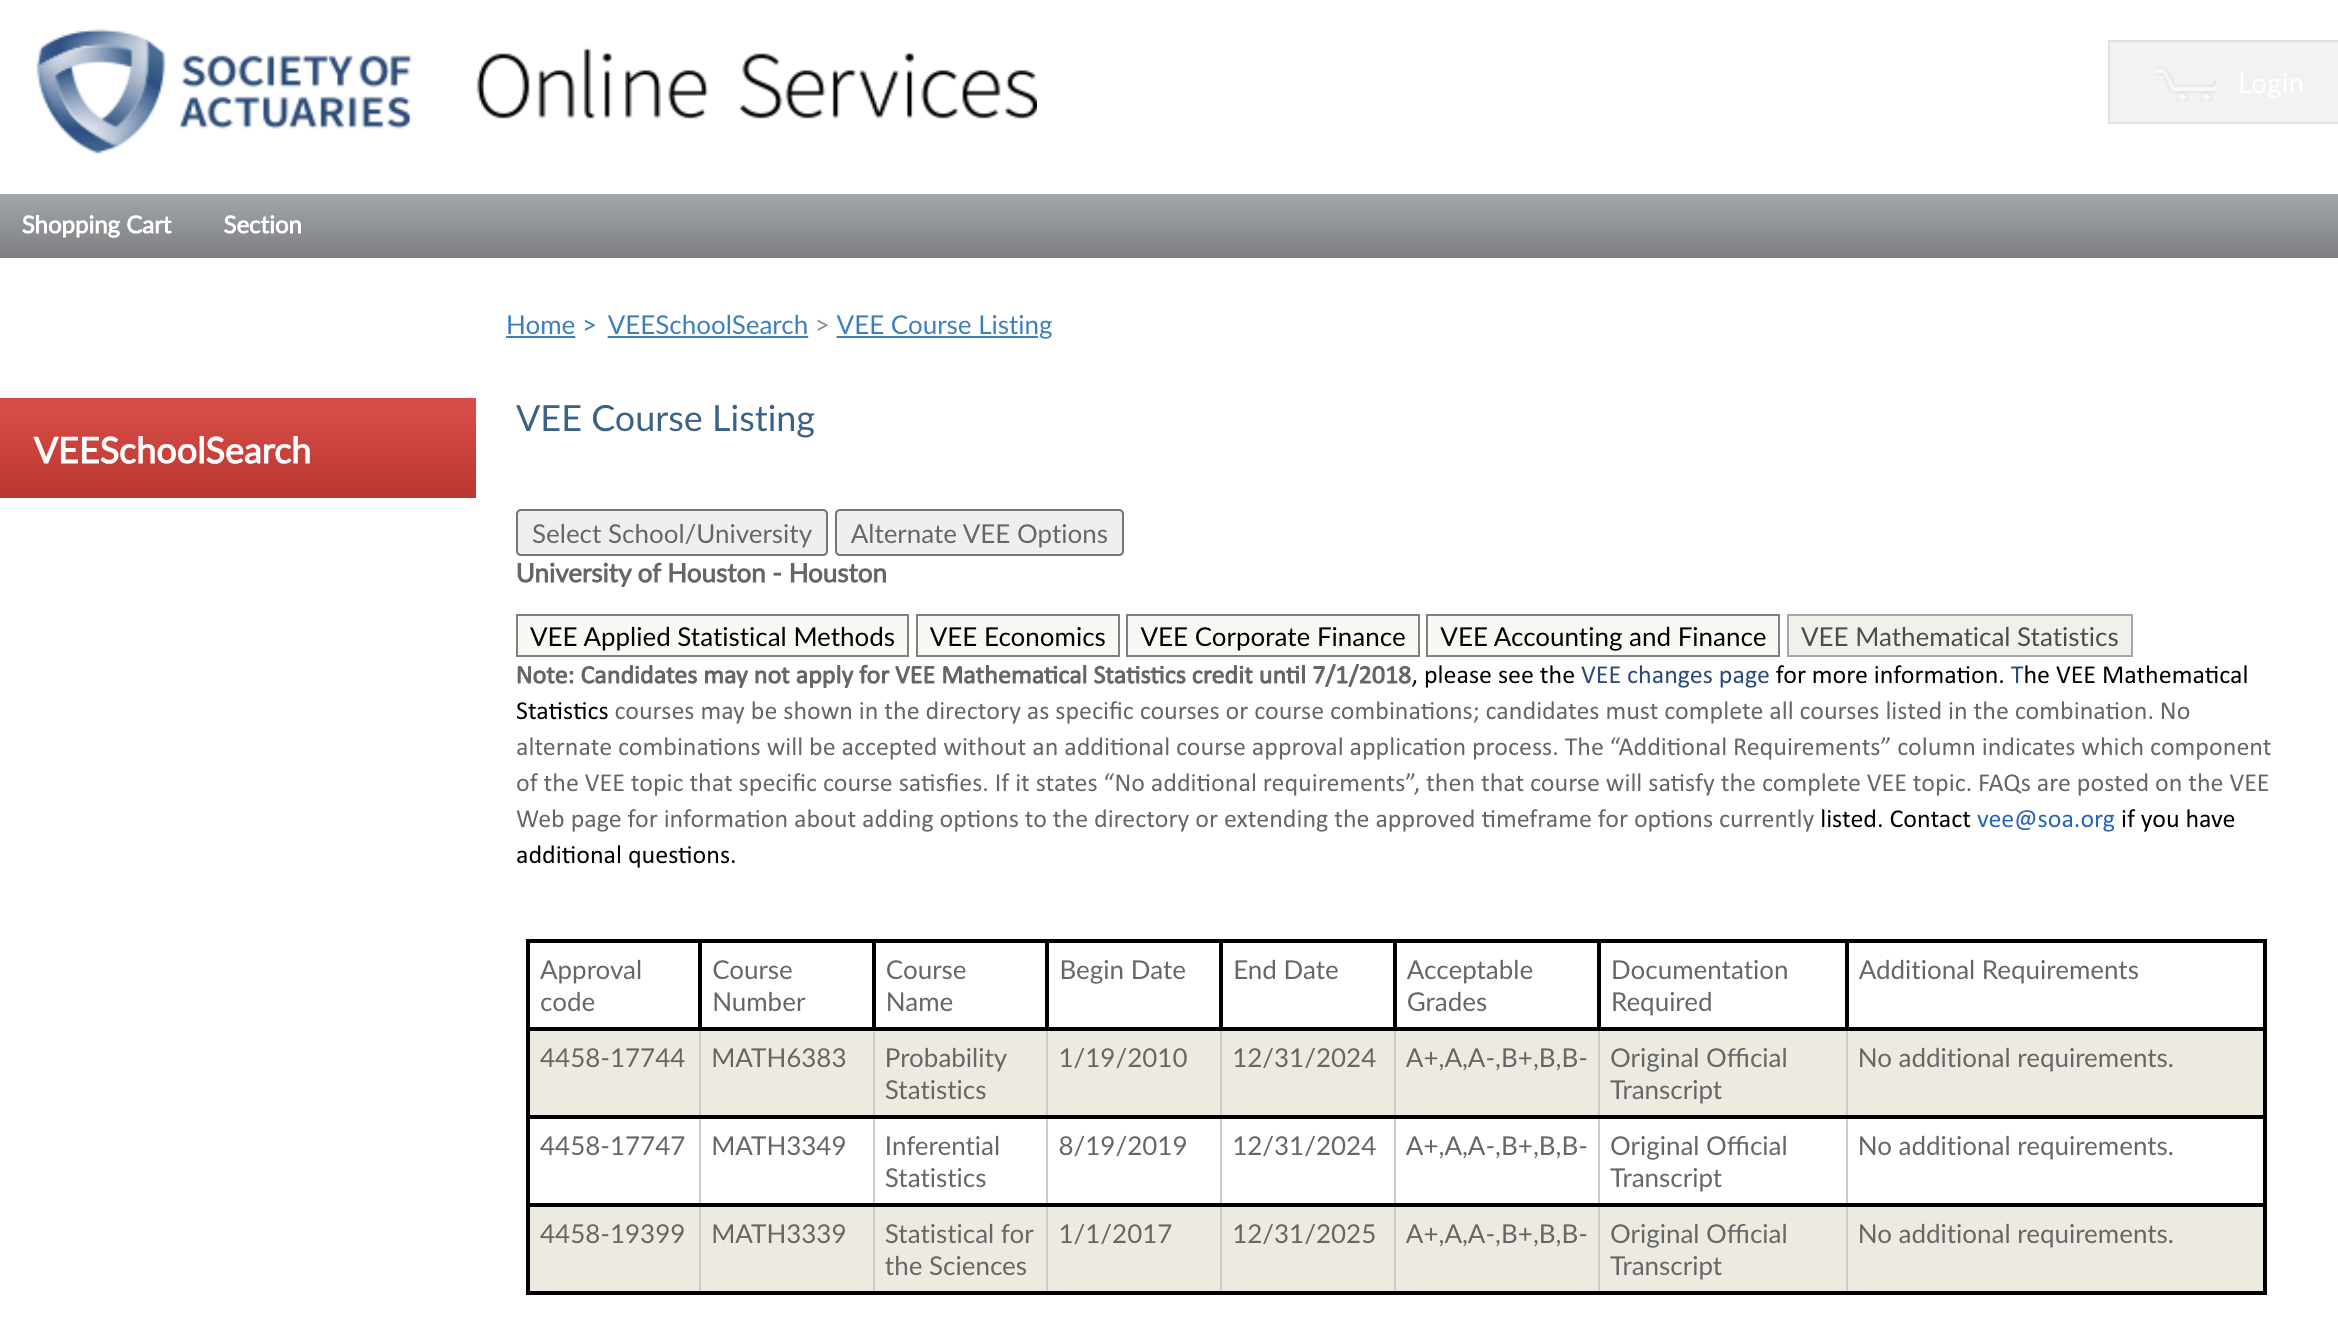Click the Begin Date column header
2338x1344 pixels.
(1133, 985)
